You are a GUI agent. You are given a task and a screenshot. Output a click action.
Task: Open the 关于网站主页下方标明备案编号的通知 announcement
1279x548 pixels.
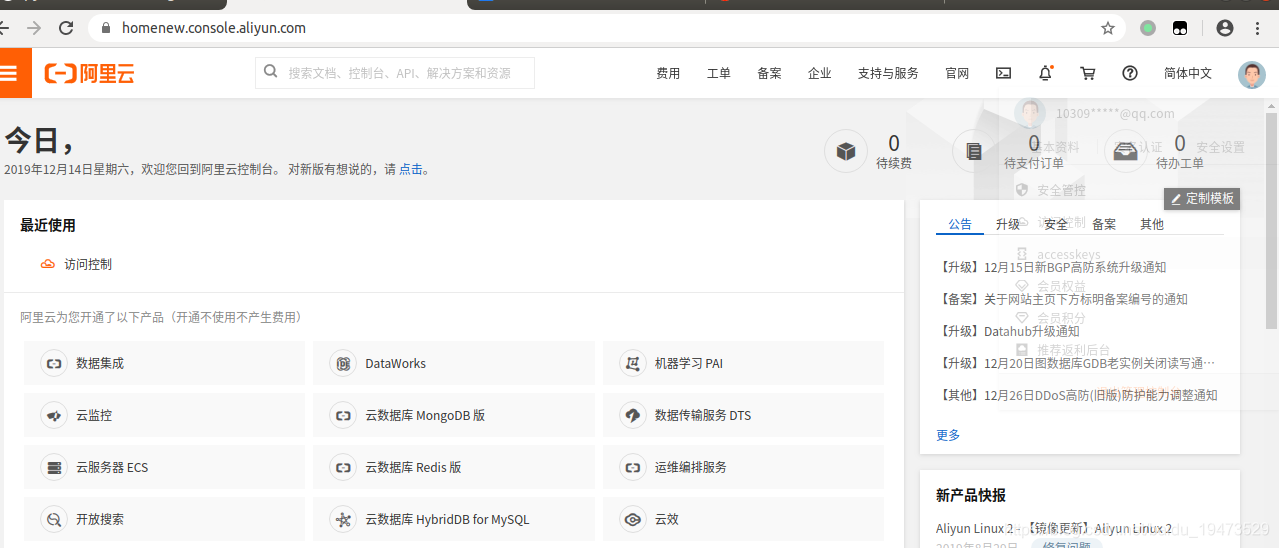(1062, 299)
